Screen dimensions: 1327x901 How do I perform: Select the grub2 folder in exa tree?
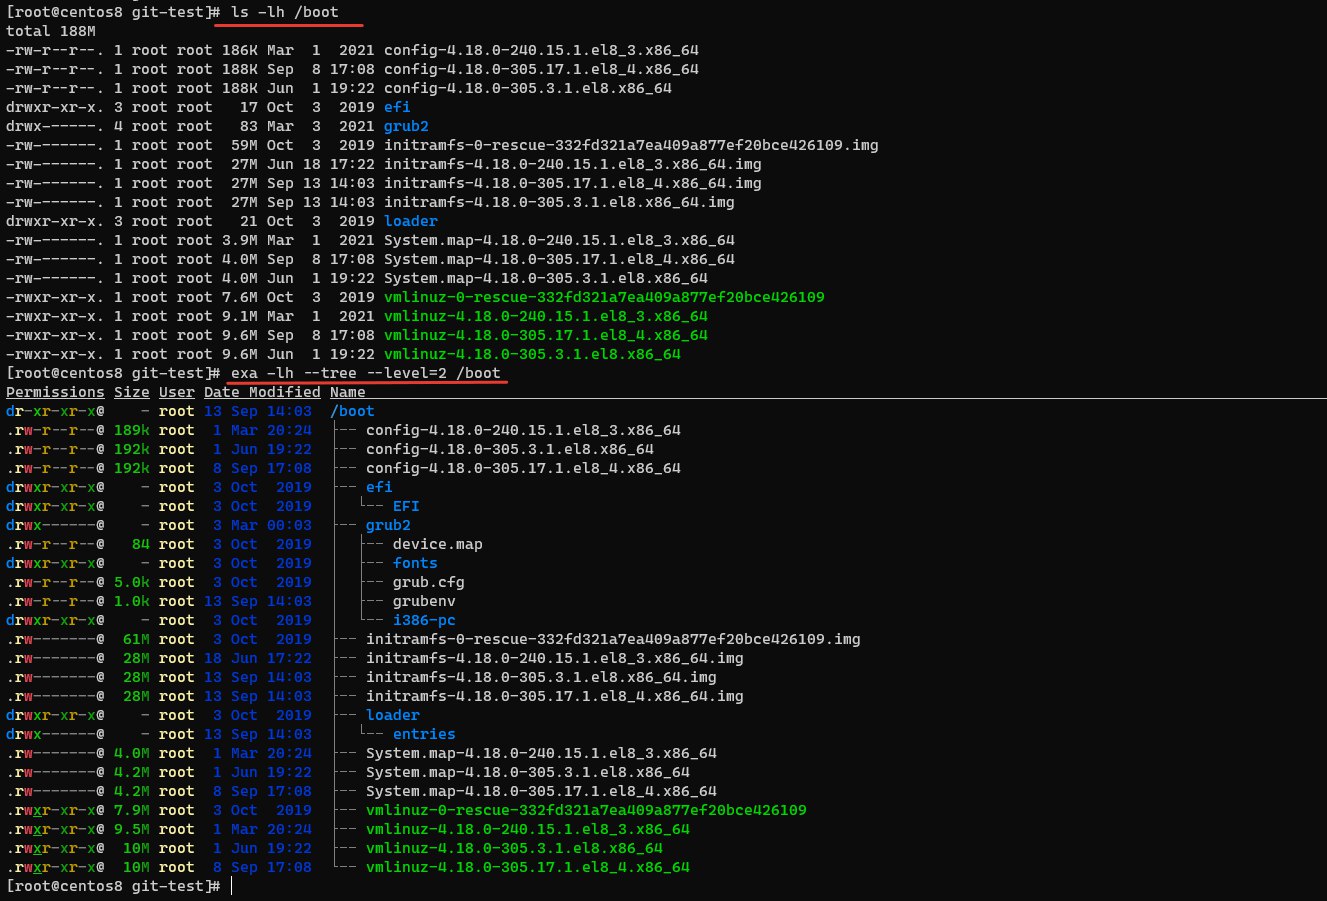point(388,525)
